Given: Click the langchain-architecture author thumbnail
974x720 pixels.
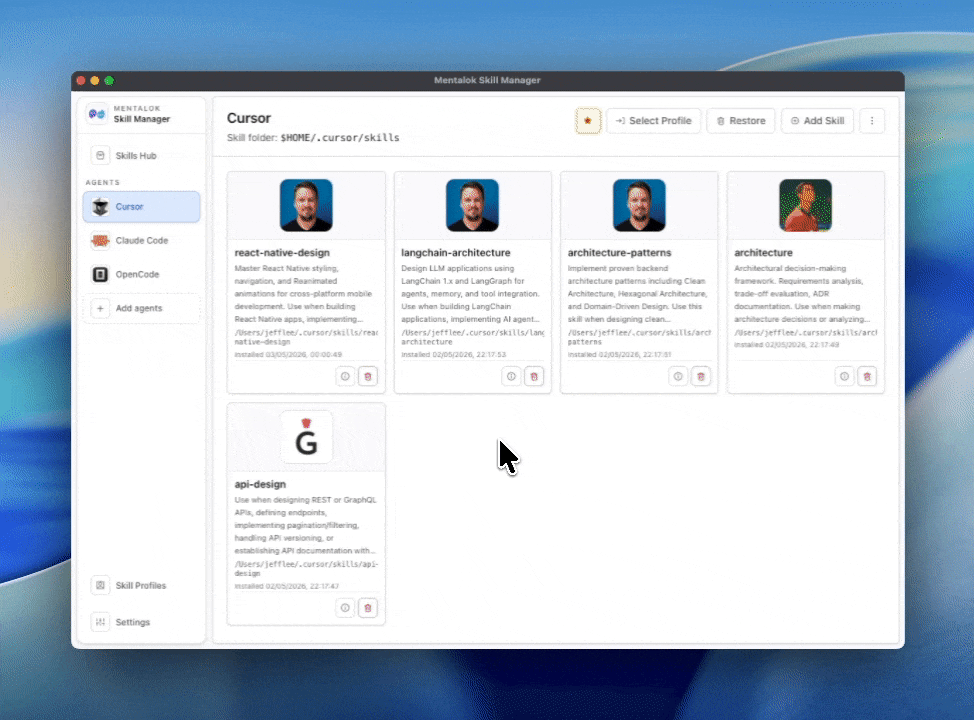Looking at the screenshot, I should tap(473, 206).
